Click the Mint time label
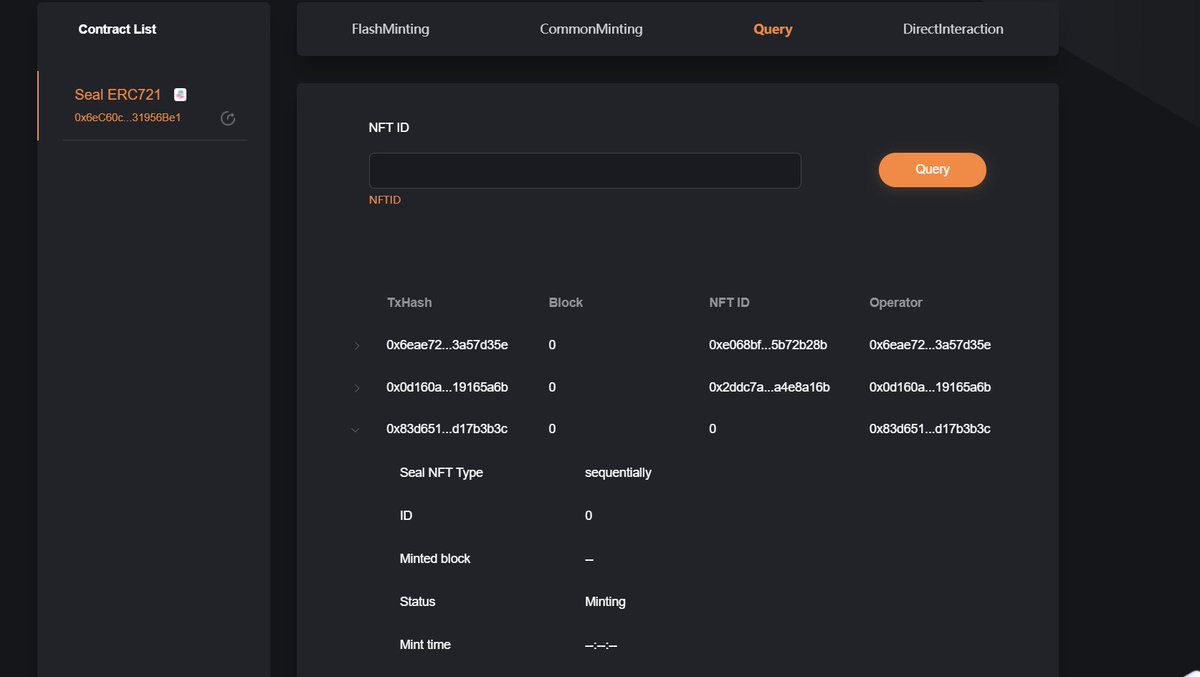The image size is (1200, 677). [425, 645]
